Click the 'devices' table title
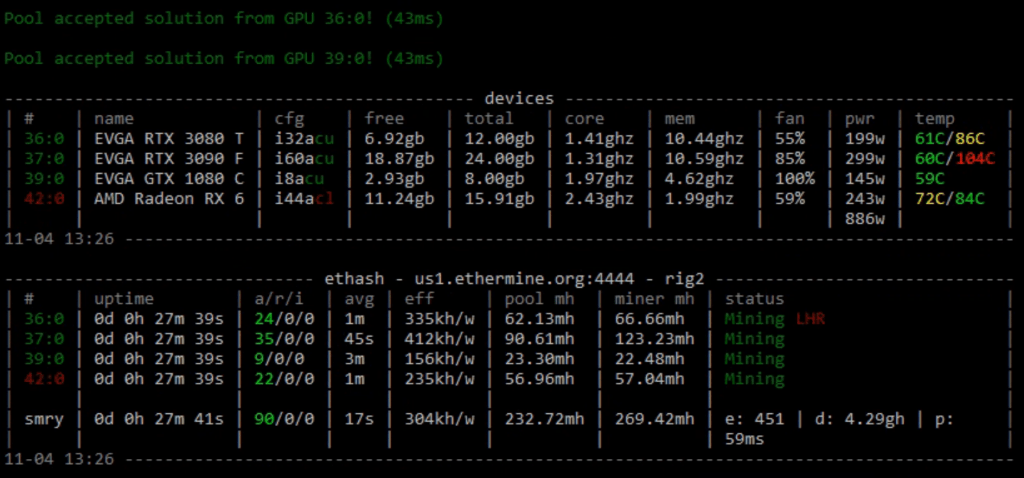 tap(519, 99)
